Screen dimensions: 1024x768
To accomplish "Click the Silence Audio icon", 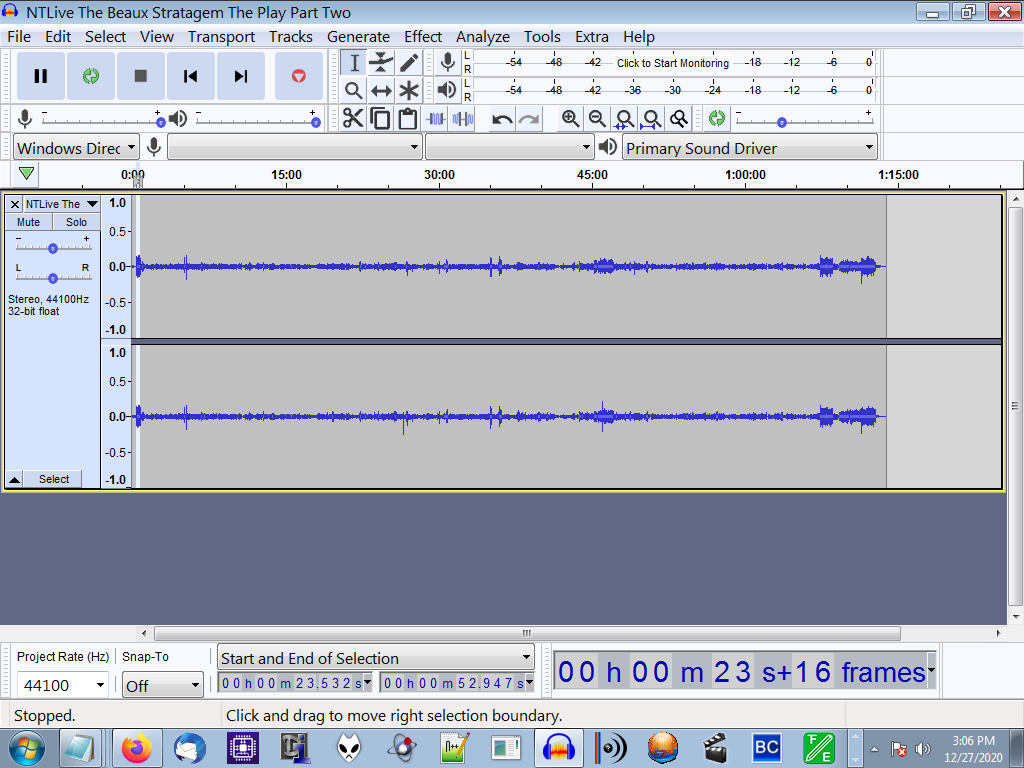I will tap(463, 118).
